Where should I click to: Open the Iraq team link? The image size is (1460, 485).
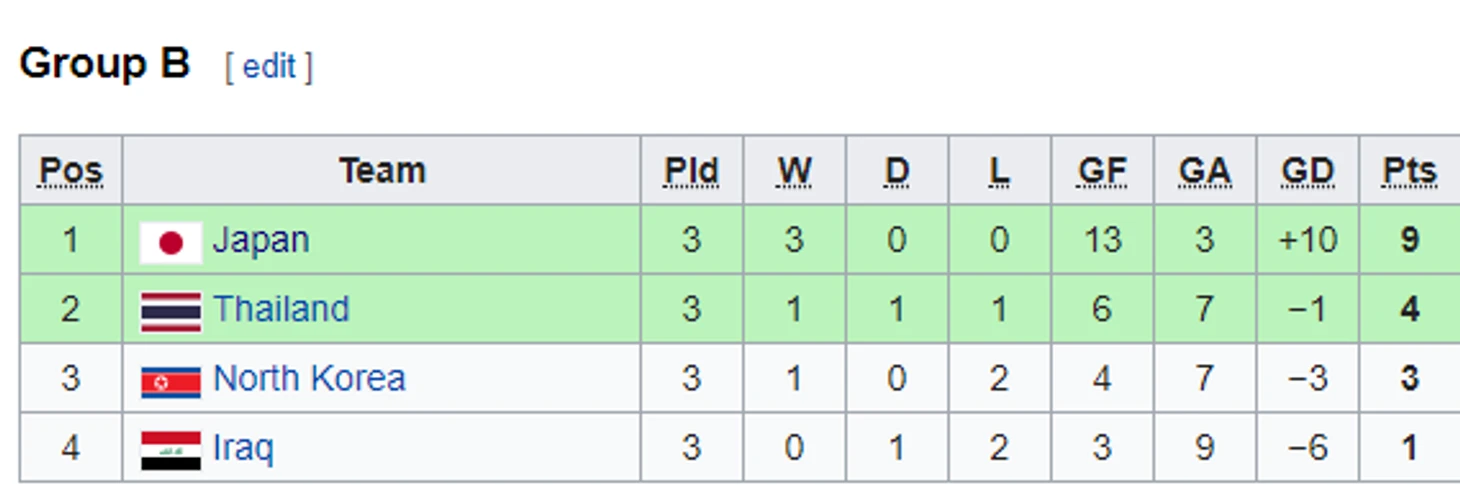tap(243, 448)
